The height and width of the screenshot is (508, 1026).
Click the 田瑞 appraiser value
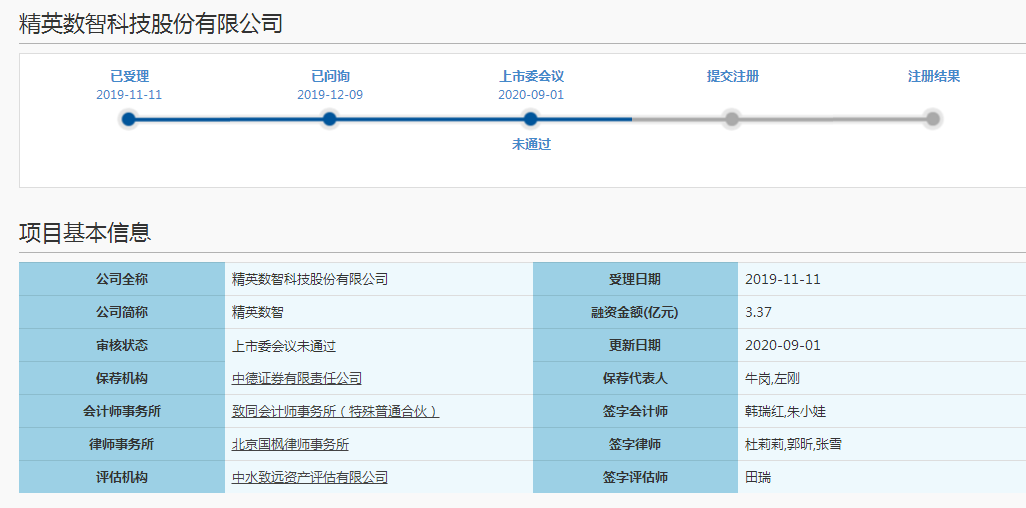pyautogui.click(x=758, y=477)
